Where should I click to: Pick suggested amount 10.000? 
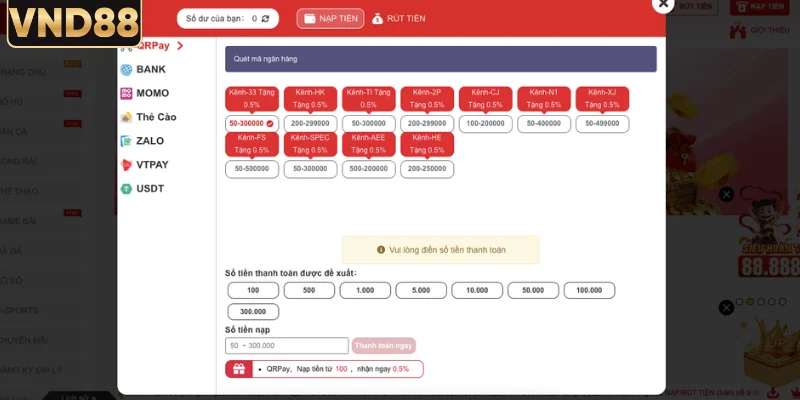pyautogui.click(x=477, y=290)
